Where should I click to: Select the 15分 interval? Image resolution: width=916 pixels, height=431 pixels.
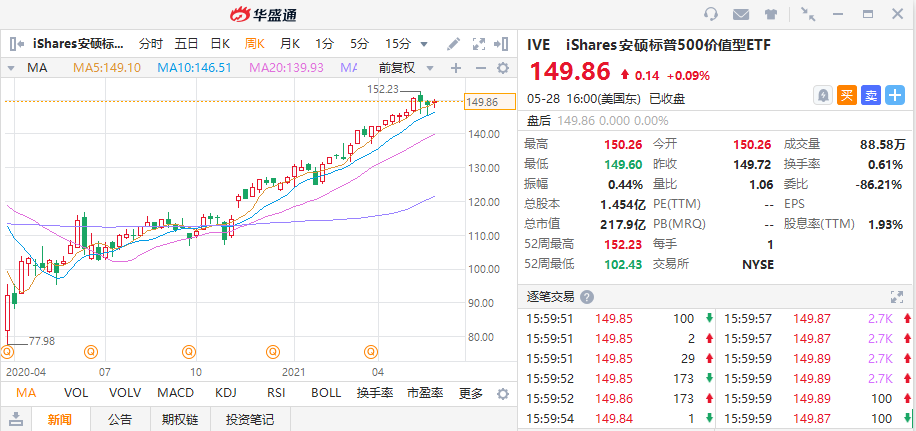(x=398, y=43)
